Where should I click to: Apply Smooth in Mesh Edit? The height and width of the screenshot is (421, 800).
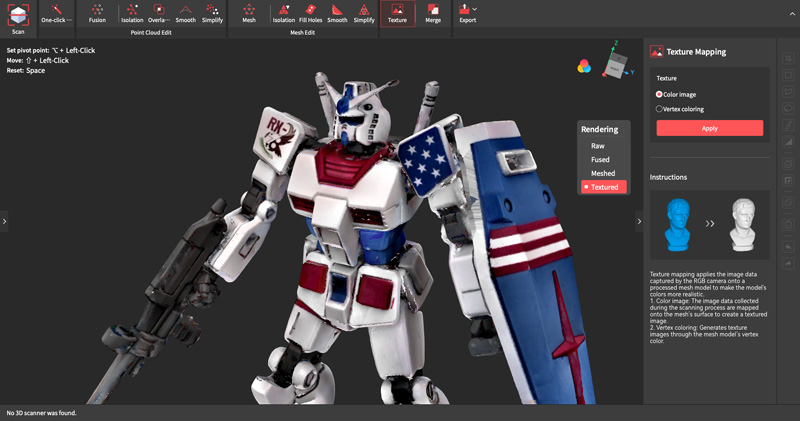337,14
